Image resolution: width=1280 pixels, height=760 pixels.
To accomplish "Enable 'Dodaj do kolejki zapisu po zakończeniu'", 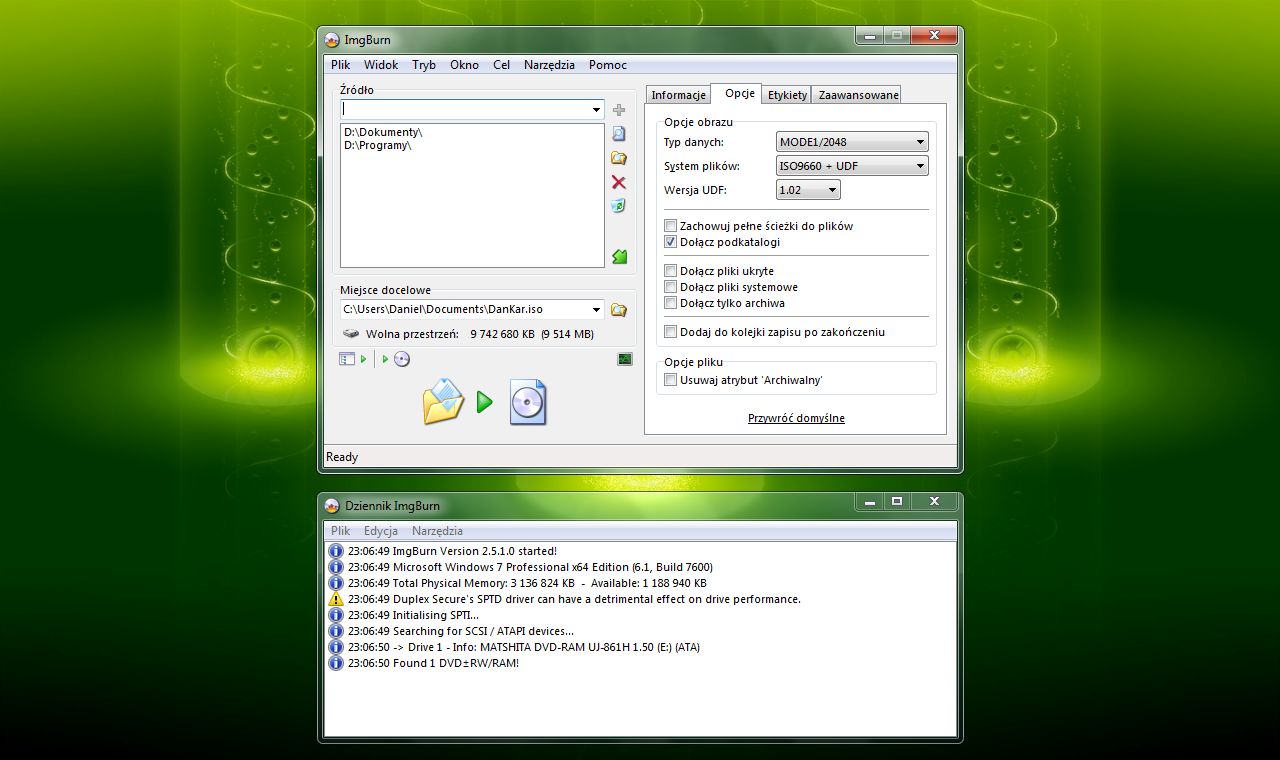I will coord(671,332).
